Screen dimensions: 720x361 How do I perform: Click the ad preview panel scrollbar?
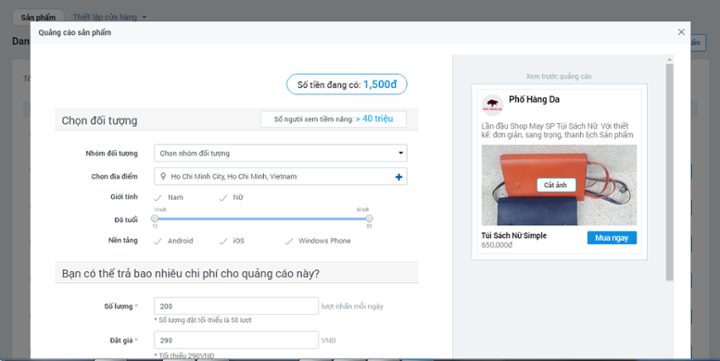click(669, 172)
